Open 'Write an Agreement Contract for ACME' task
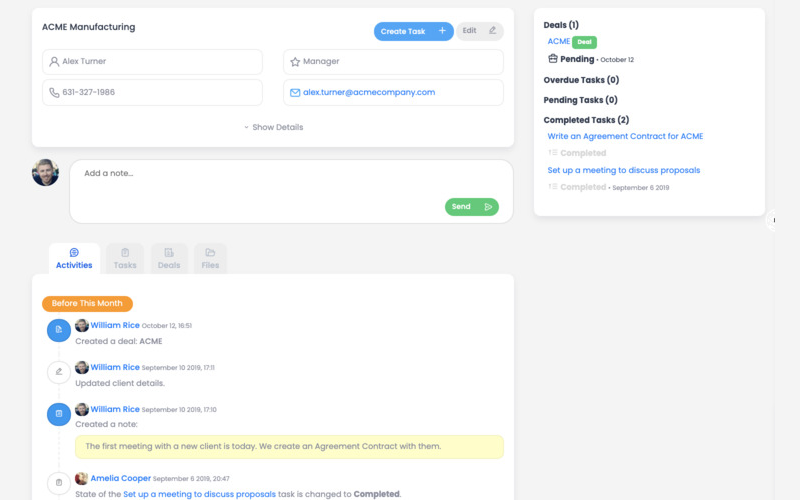Screen dimensions: 800x500 (x=625, y=136)
